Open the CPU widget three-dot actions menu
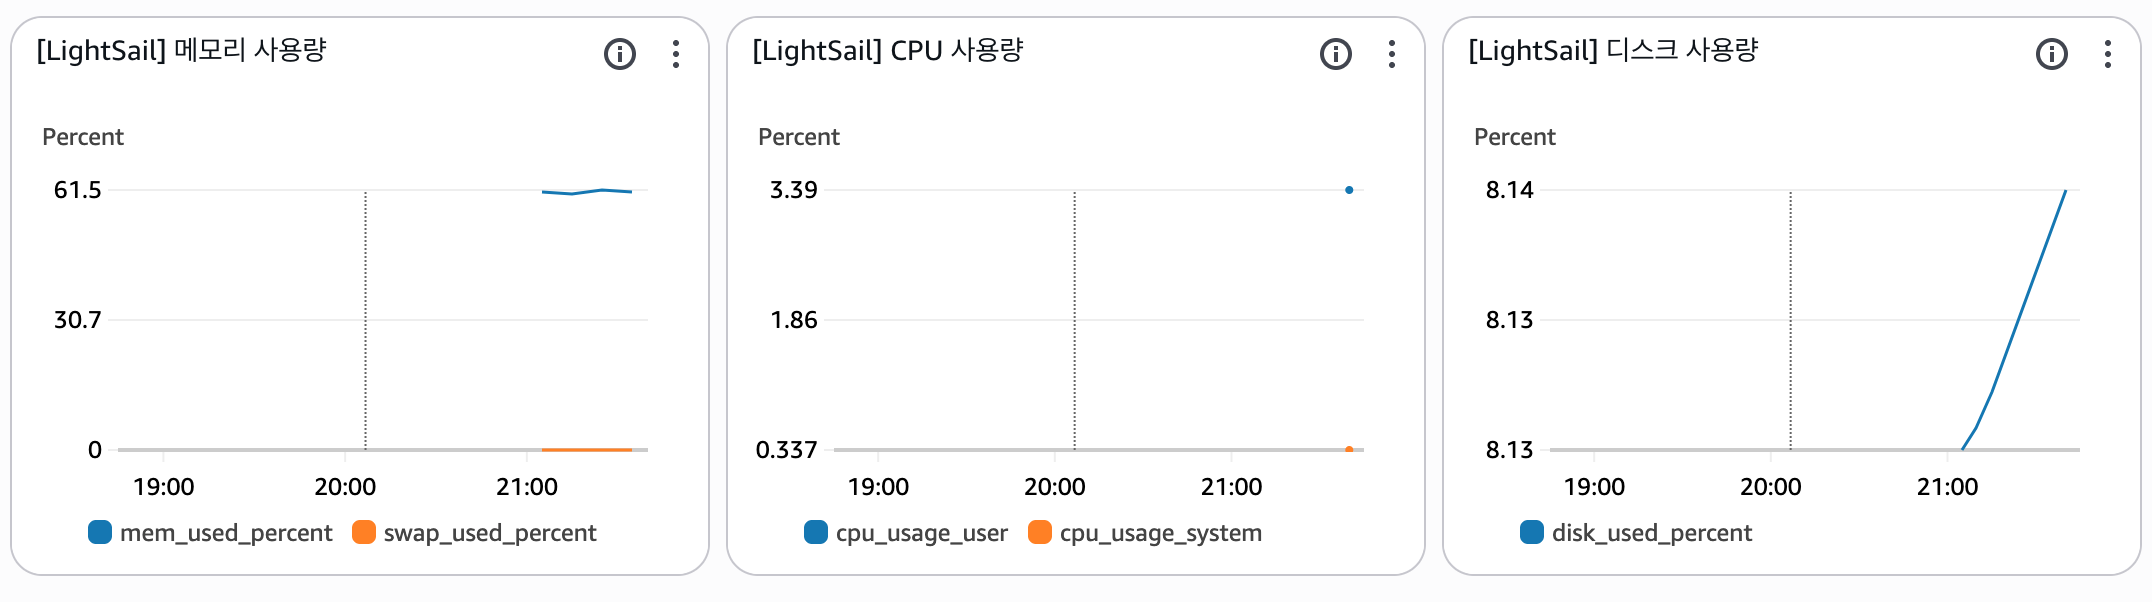 (x=1392, y=54)
